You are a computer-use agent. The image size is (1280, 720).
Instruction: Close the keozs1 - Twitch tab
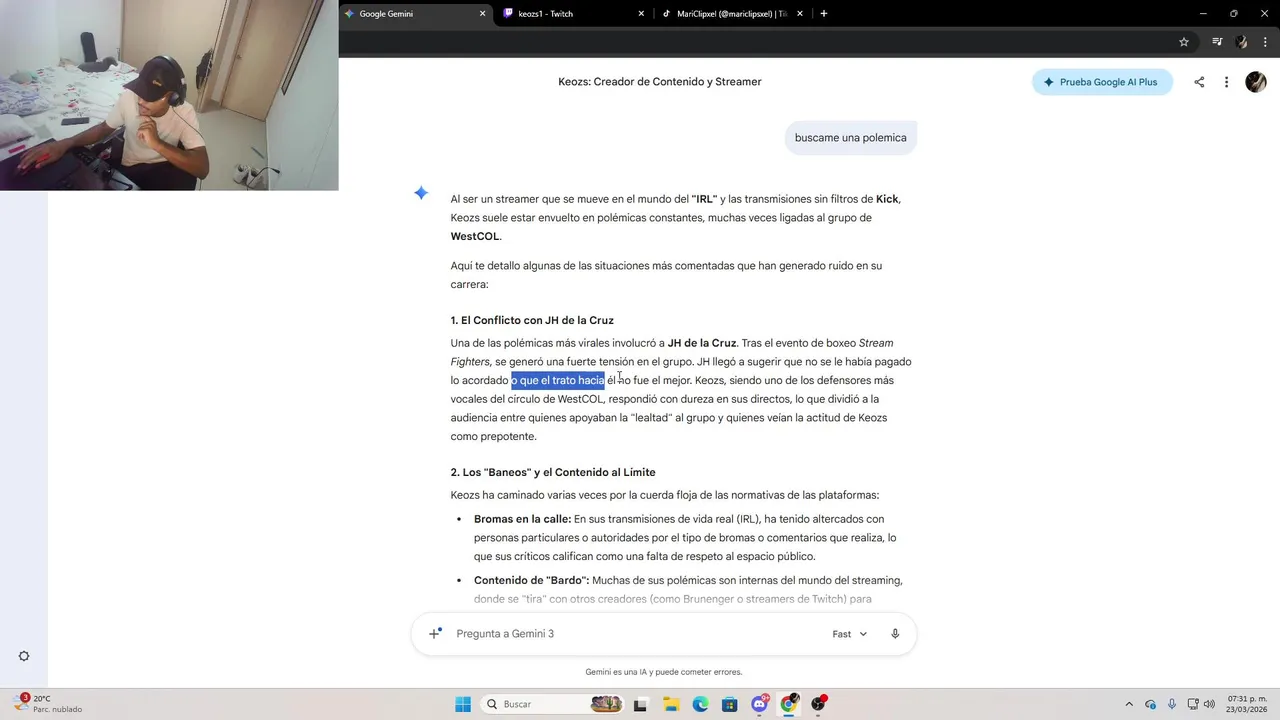(x=641, y=14)
